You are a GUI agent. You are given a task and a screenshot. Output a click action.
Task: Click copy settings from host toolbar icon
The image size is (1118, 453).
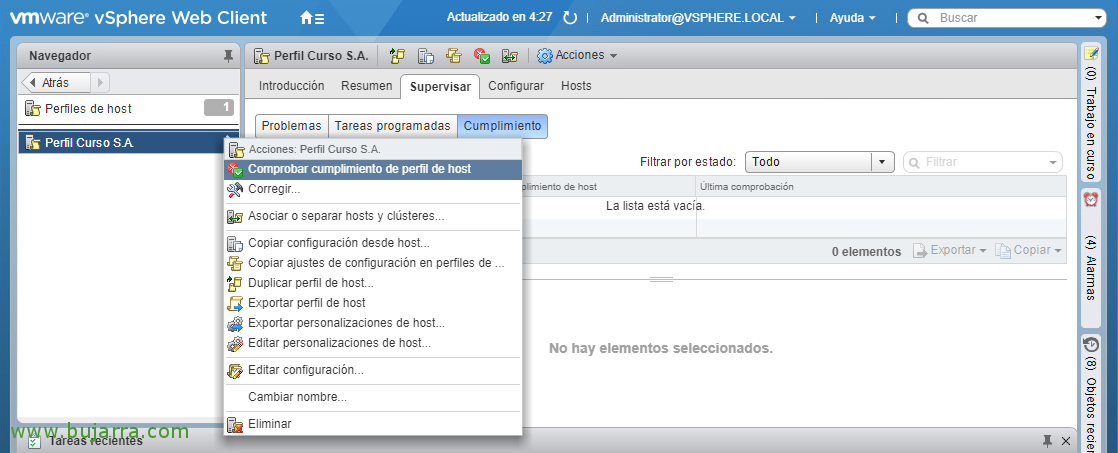426,56
